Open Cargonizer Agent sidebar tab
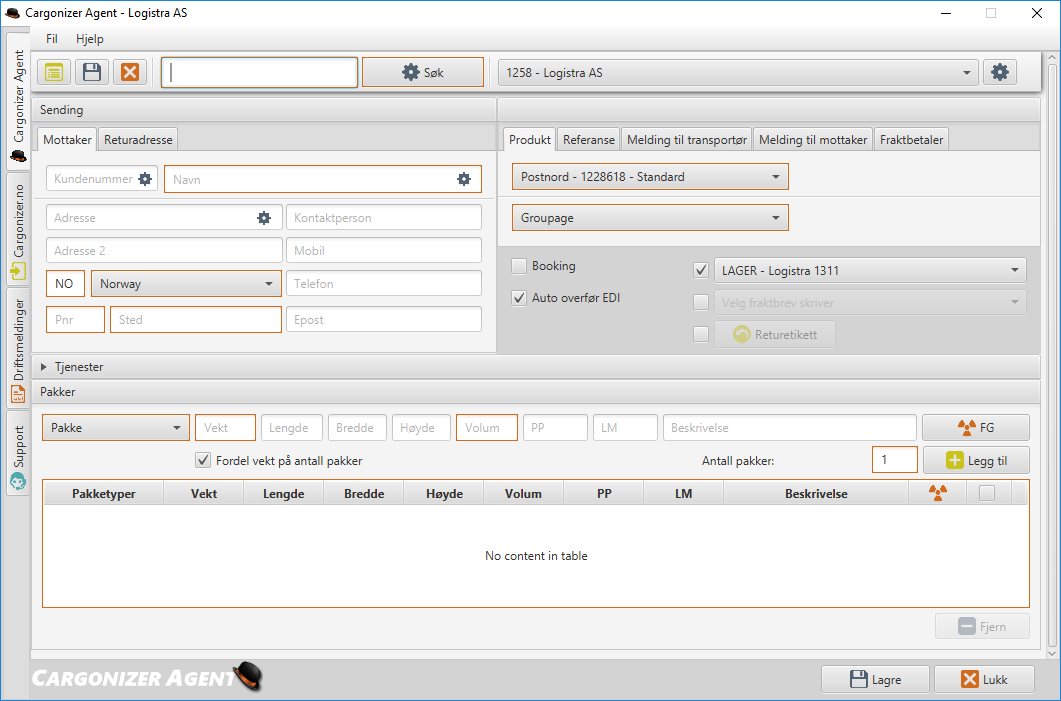Image resolution: width=1061 pixels, height=701 pixels. (18, 103)
